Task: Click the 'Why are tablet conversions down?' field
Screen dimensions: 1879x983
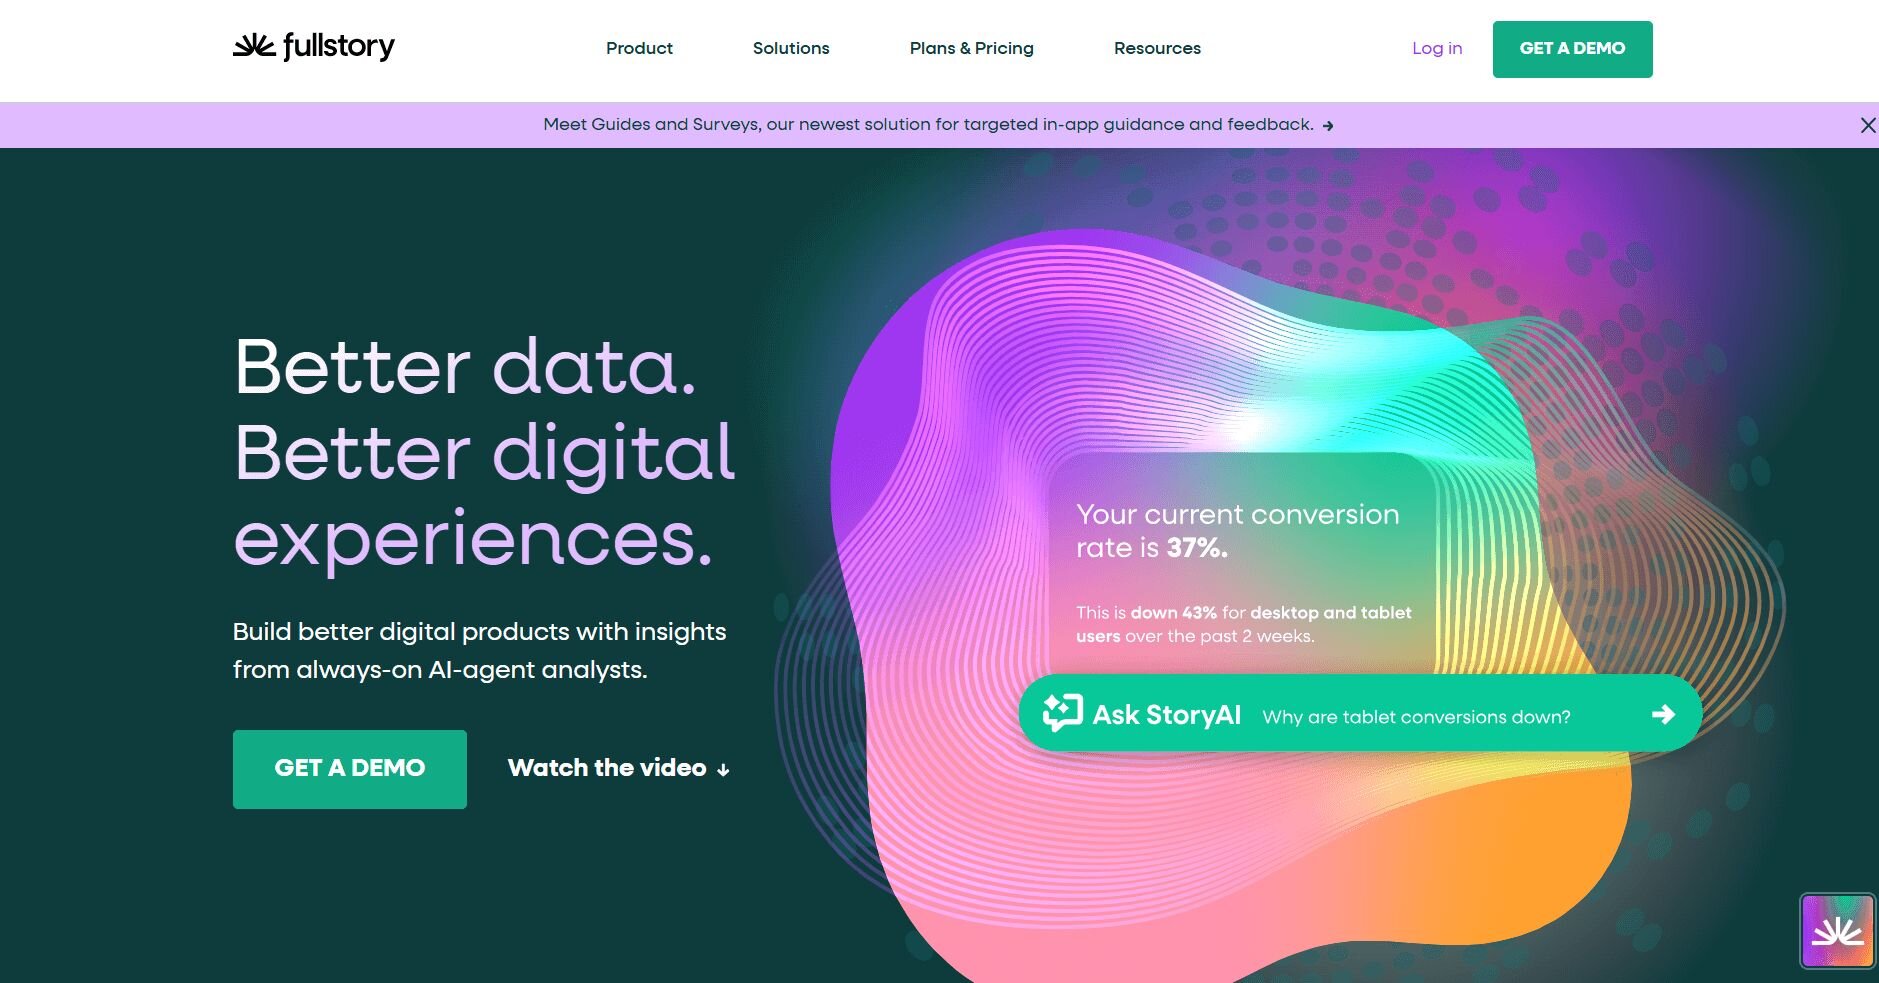Action: [x=1416, y=716]
